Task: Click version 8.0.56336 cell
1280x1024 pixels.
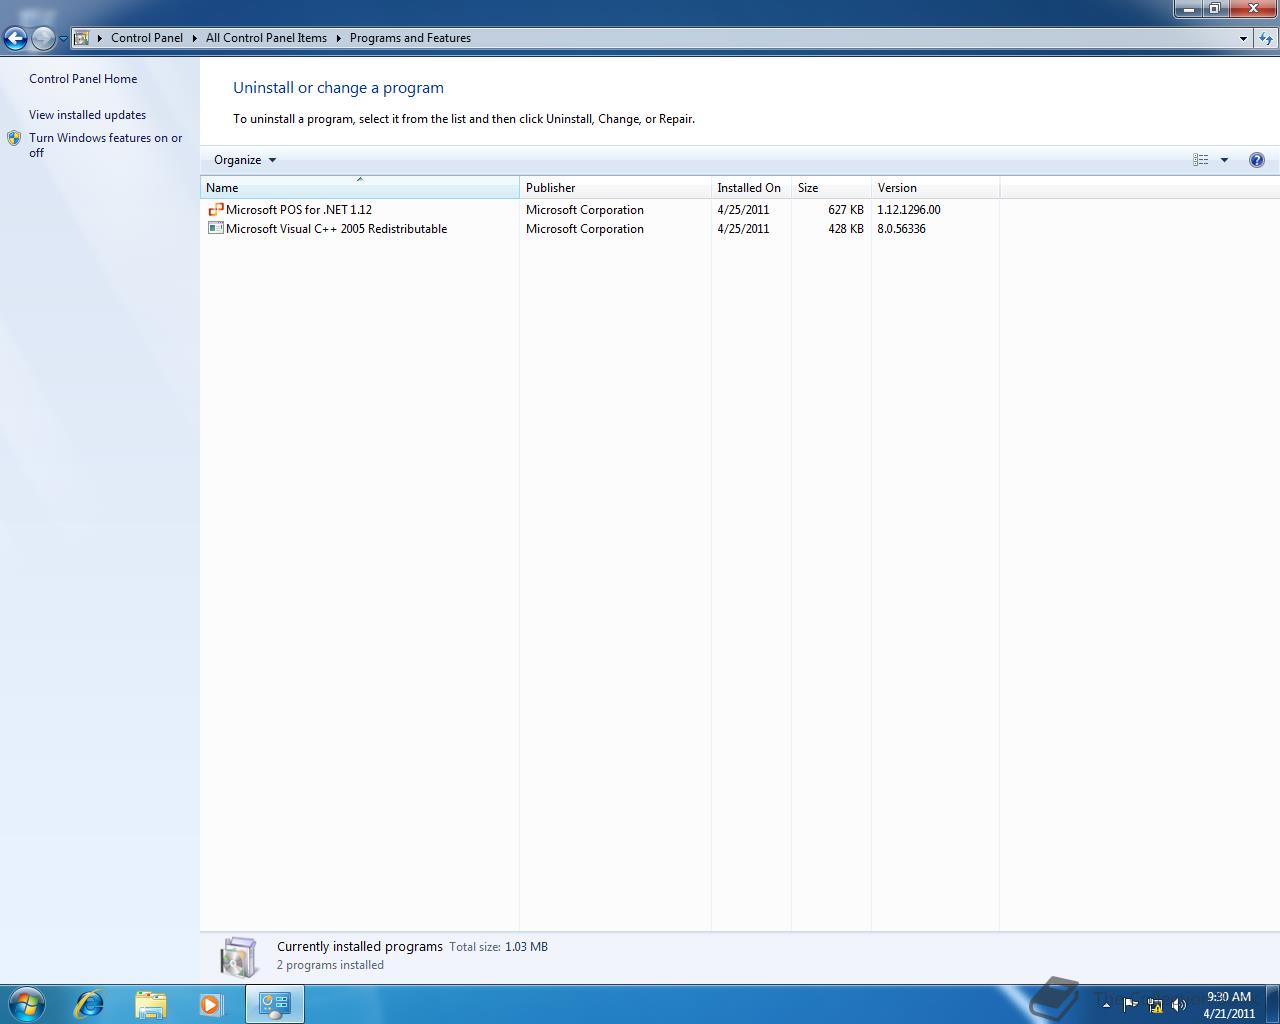Action: 901,229
